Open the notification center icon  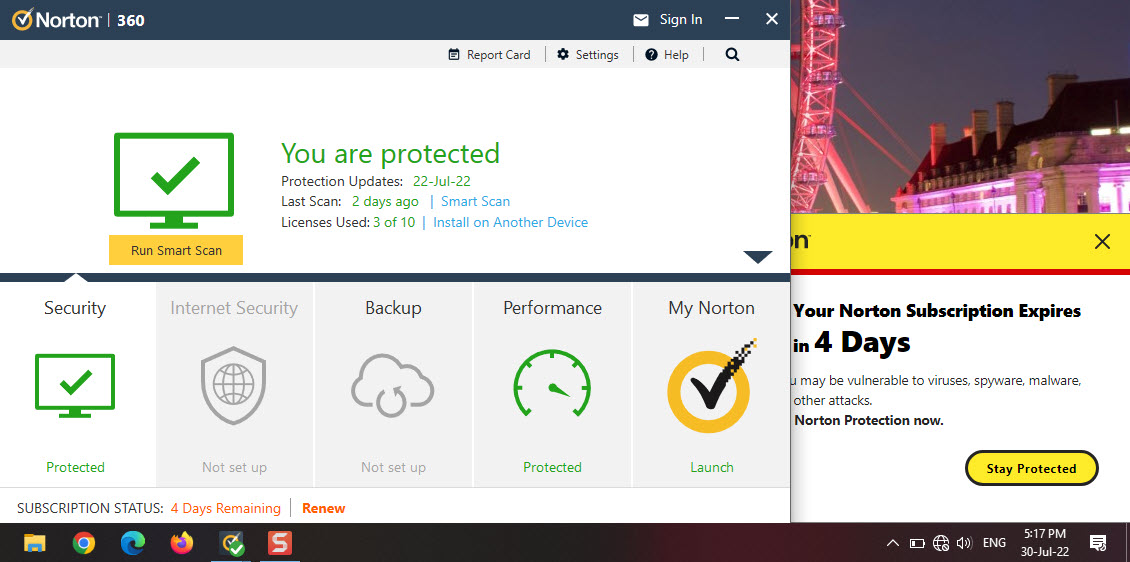coord(1098,543)
